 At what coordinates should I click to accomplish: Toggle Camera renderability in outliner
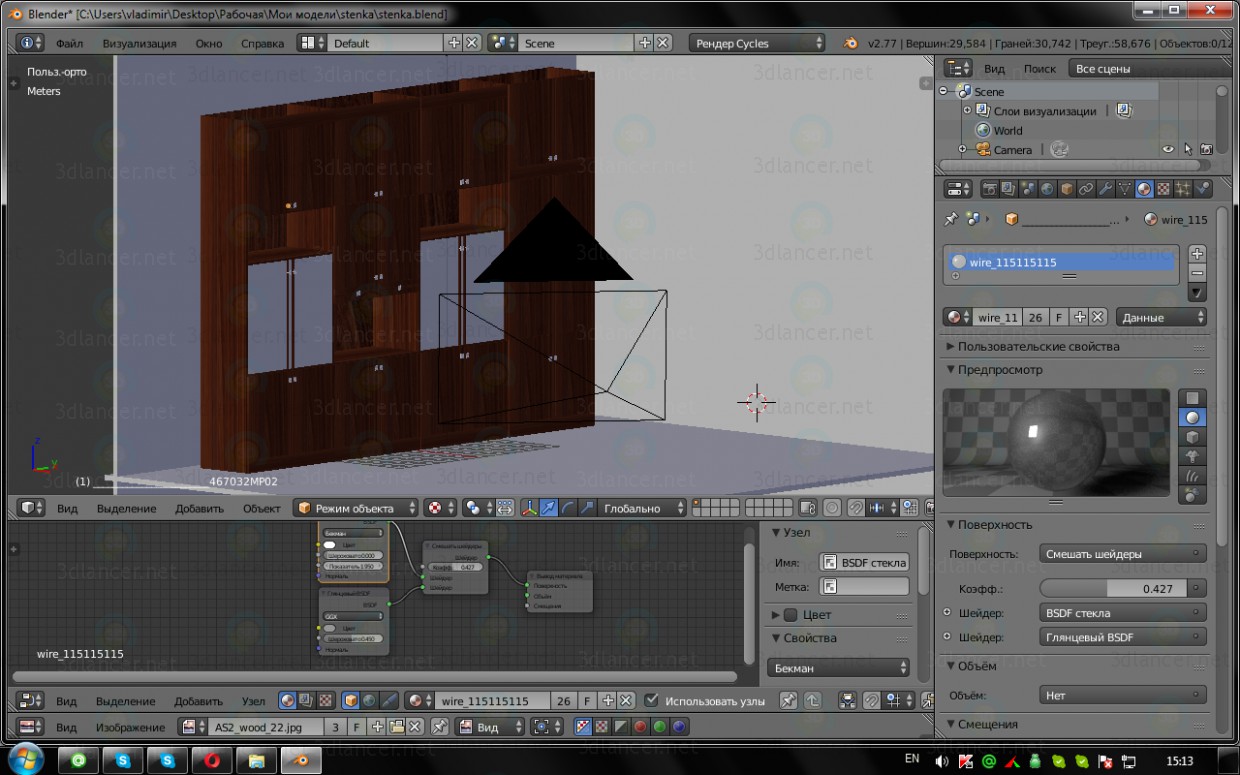pyautogui.click(x=1206, y=149)
